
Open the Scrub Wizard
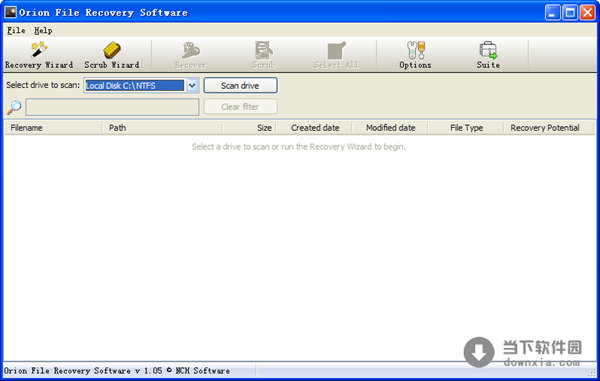(112, 55)
